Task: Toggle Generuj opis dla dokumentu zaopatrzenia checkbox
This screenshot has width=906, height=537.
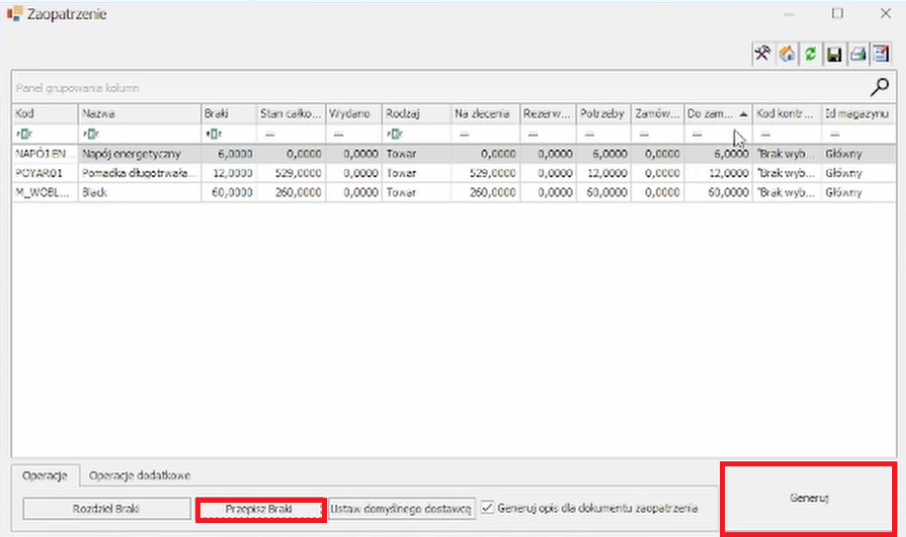Action: point(487,508)
